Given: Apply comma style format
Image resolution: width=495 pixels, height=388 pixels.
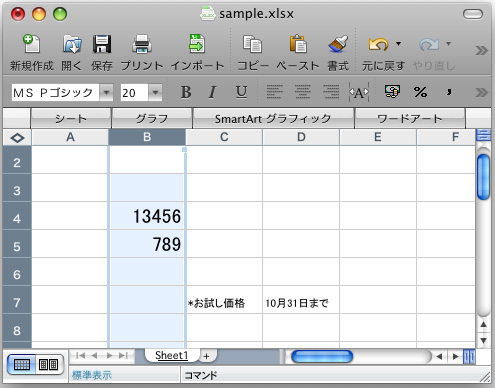Looking at the screenshot, I should pos(449,92).
